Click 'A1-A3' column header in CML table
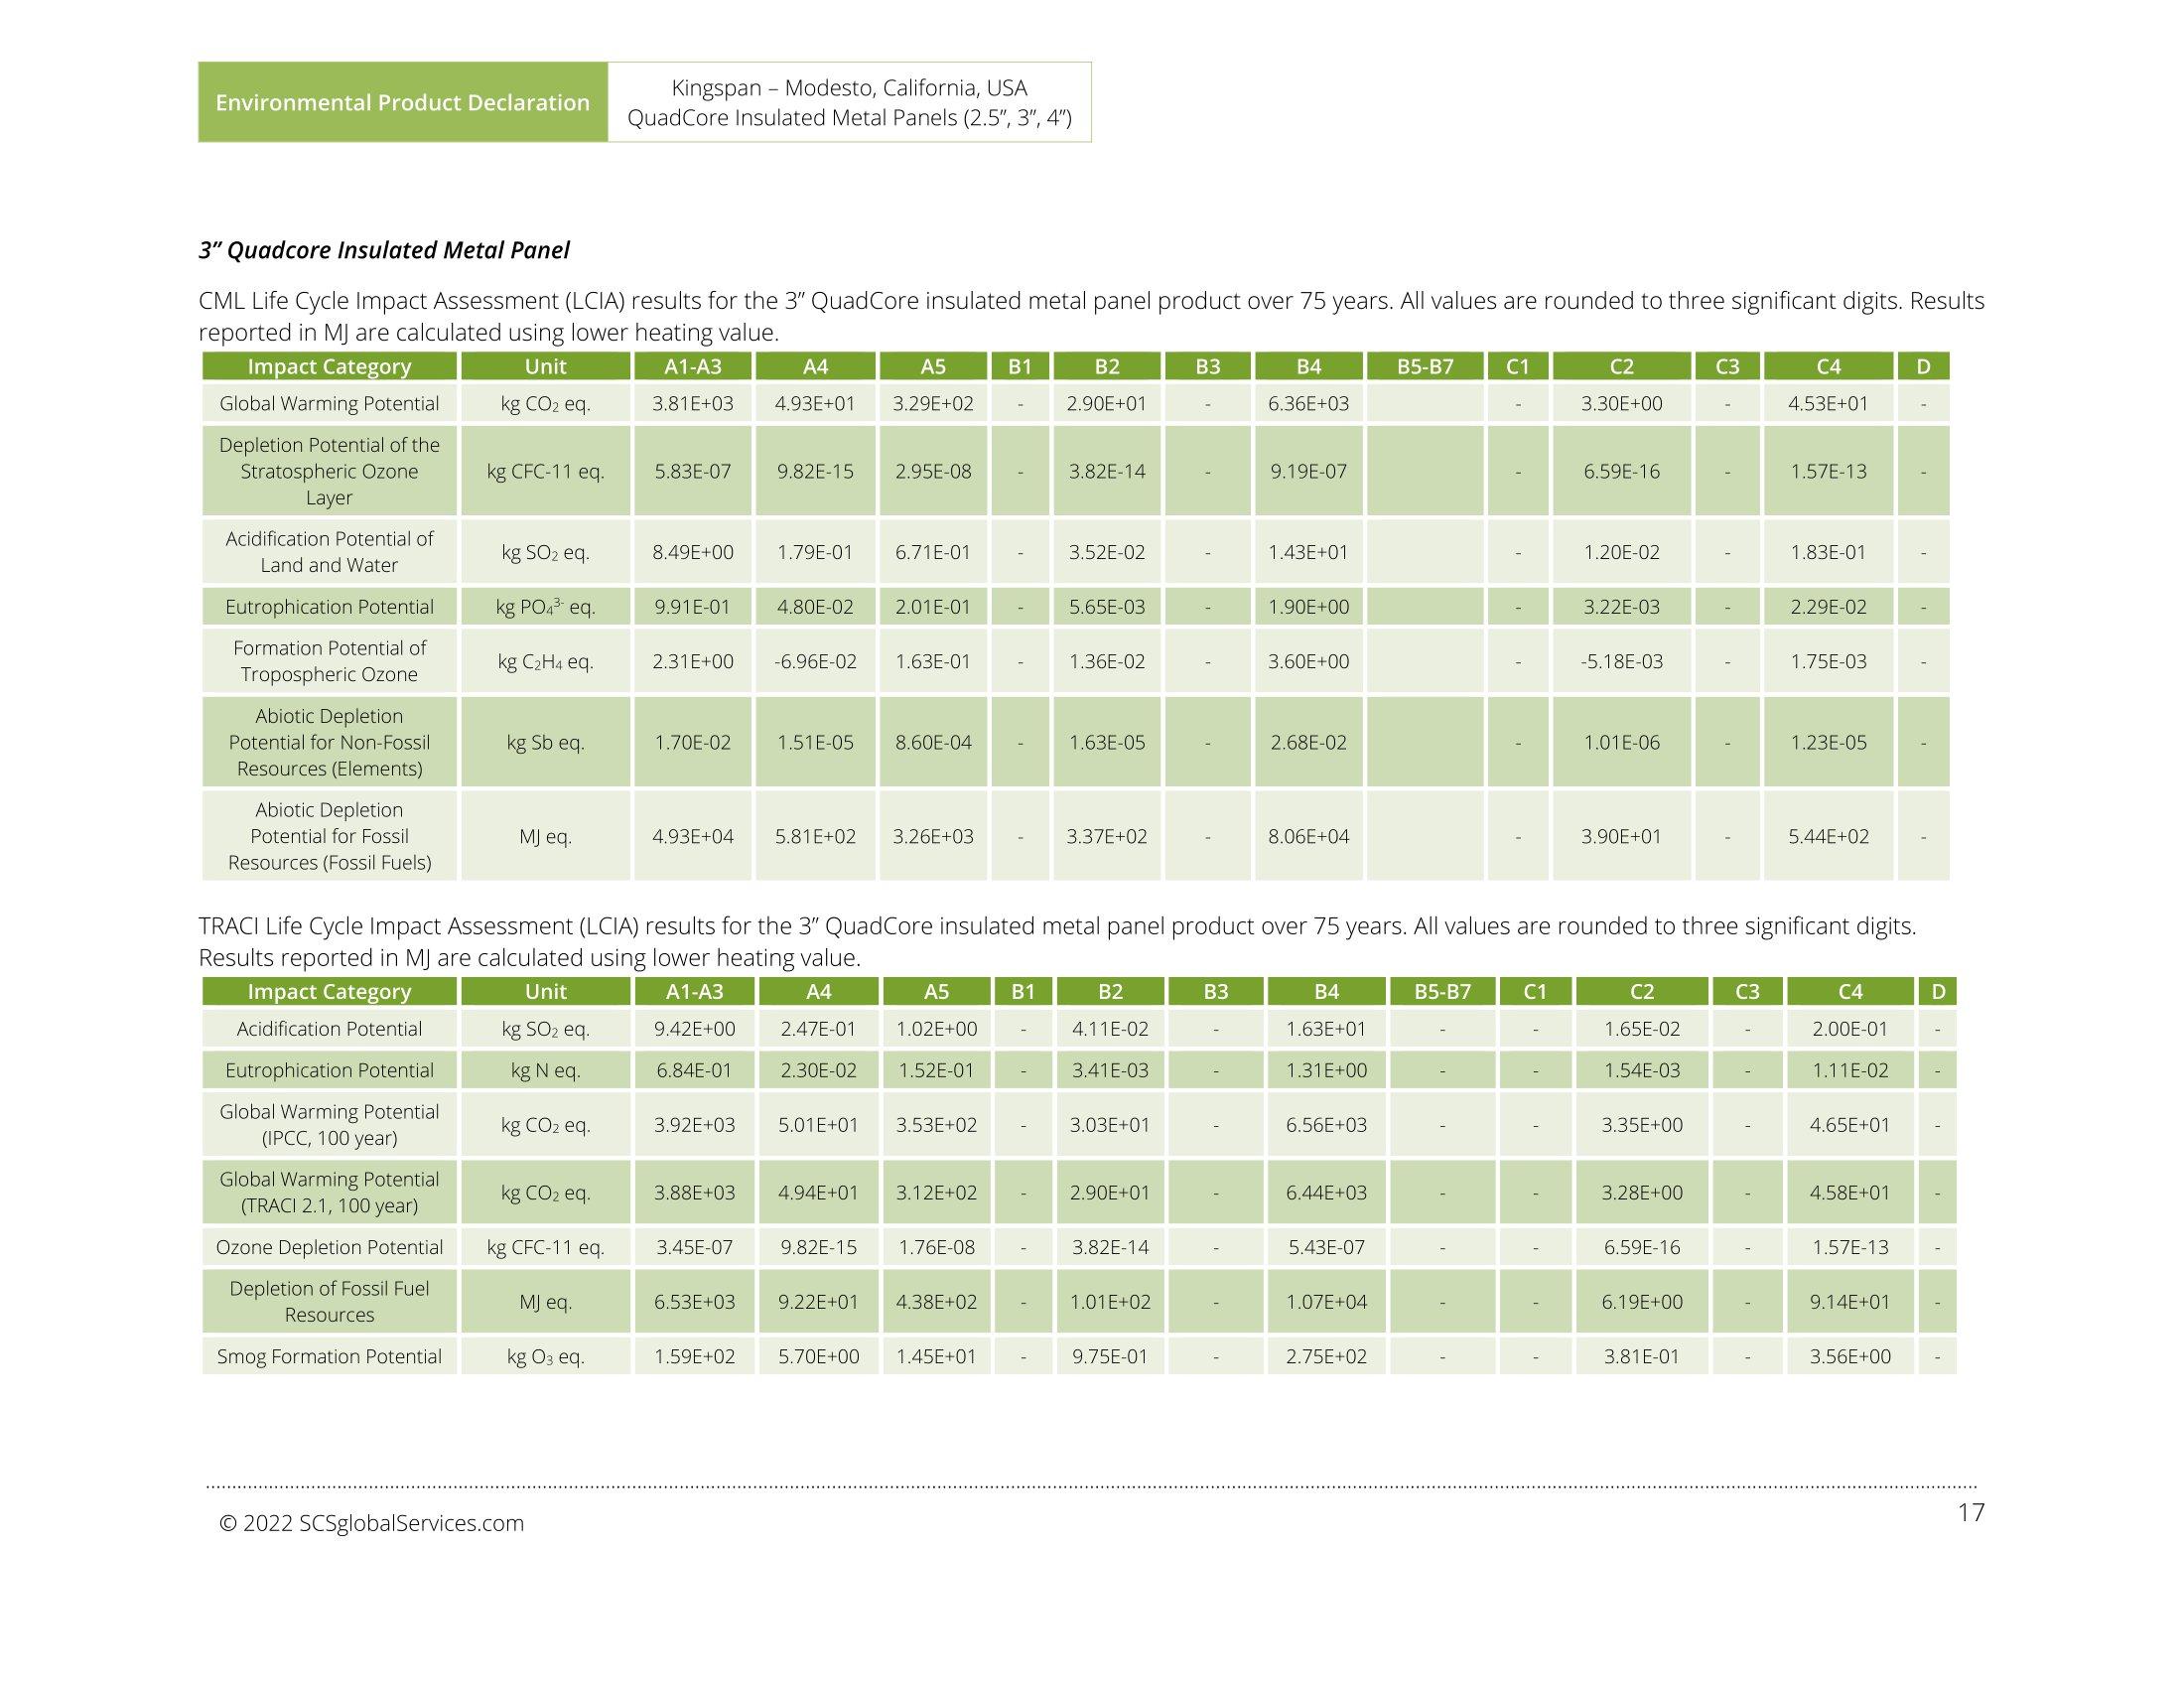The height and width of the screenshot is (1688, 2184). (693, 366)
